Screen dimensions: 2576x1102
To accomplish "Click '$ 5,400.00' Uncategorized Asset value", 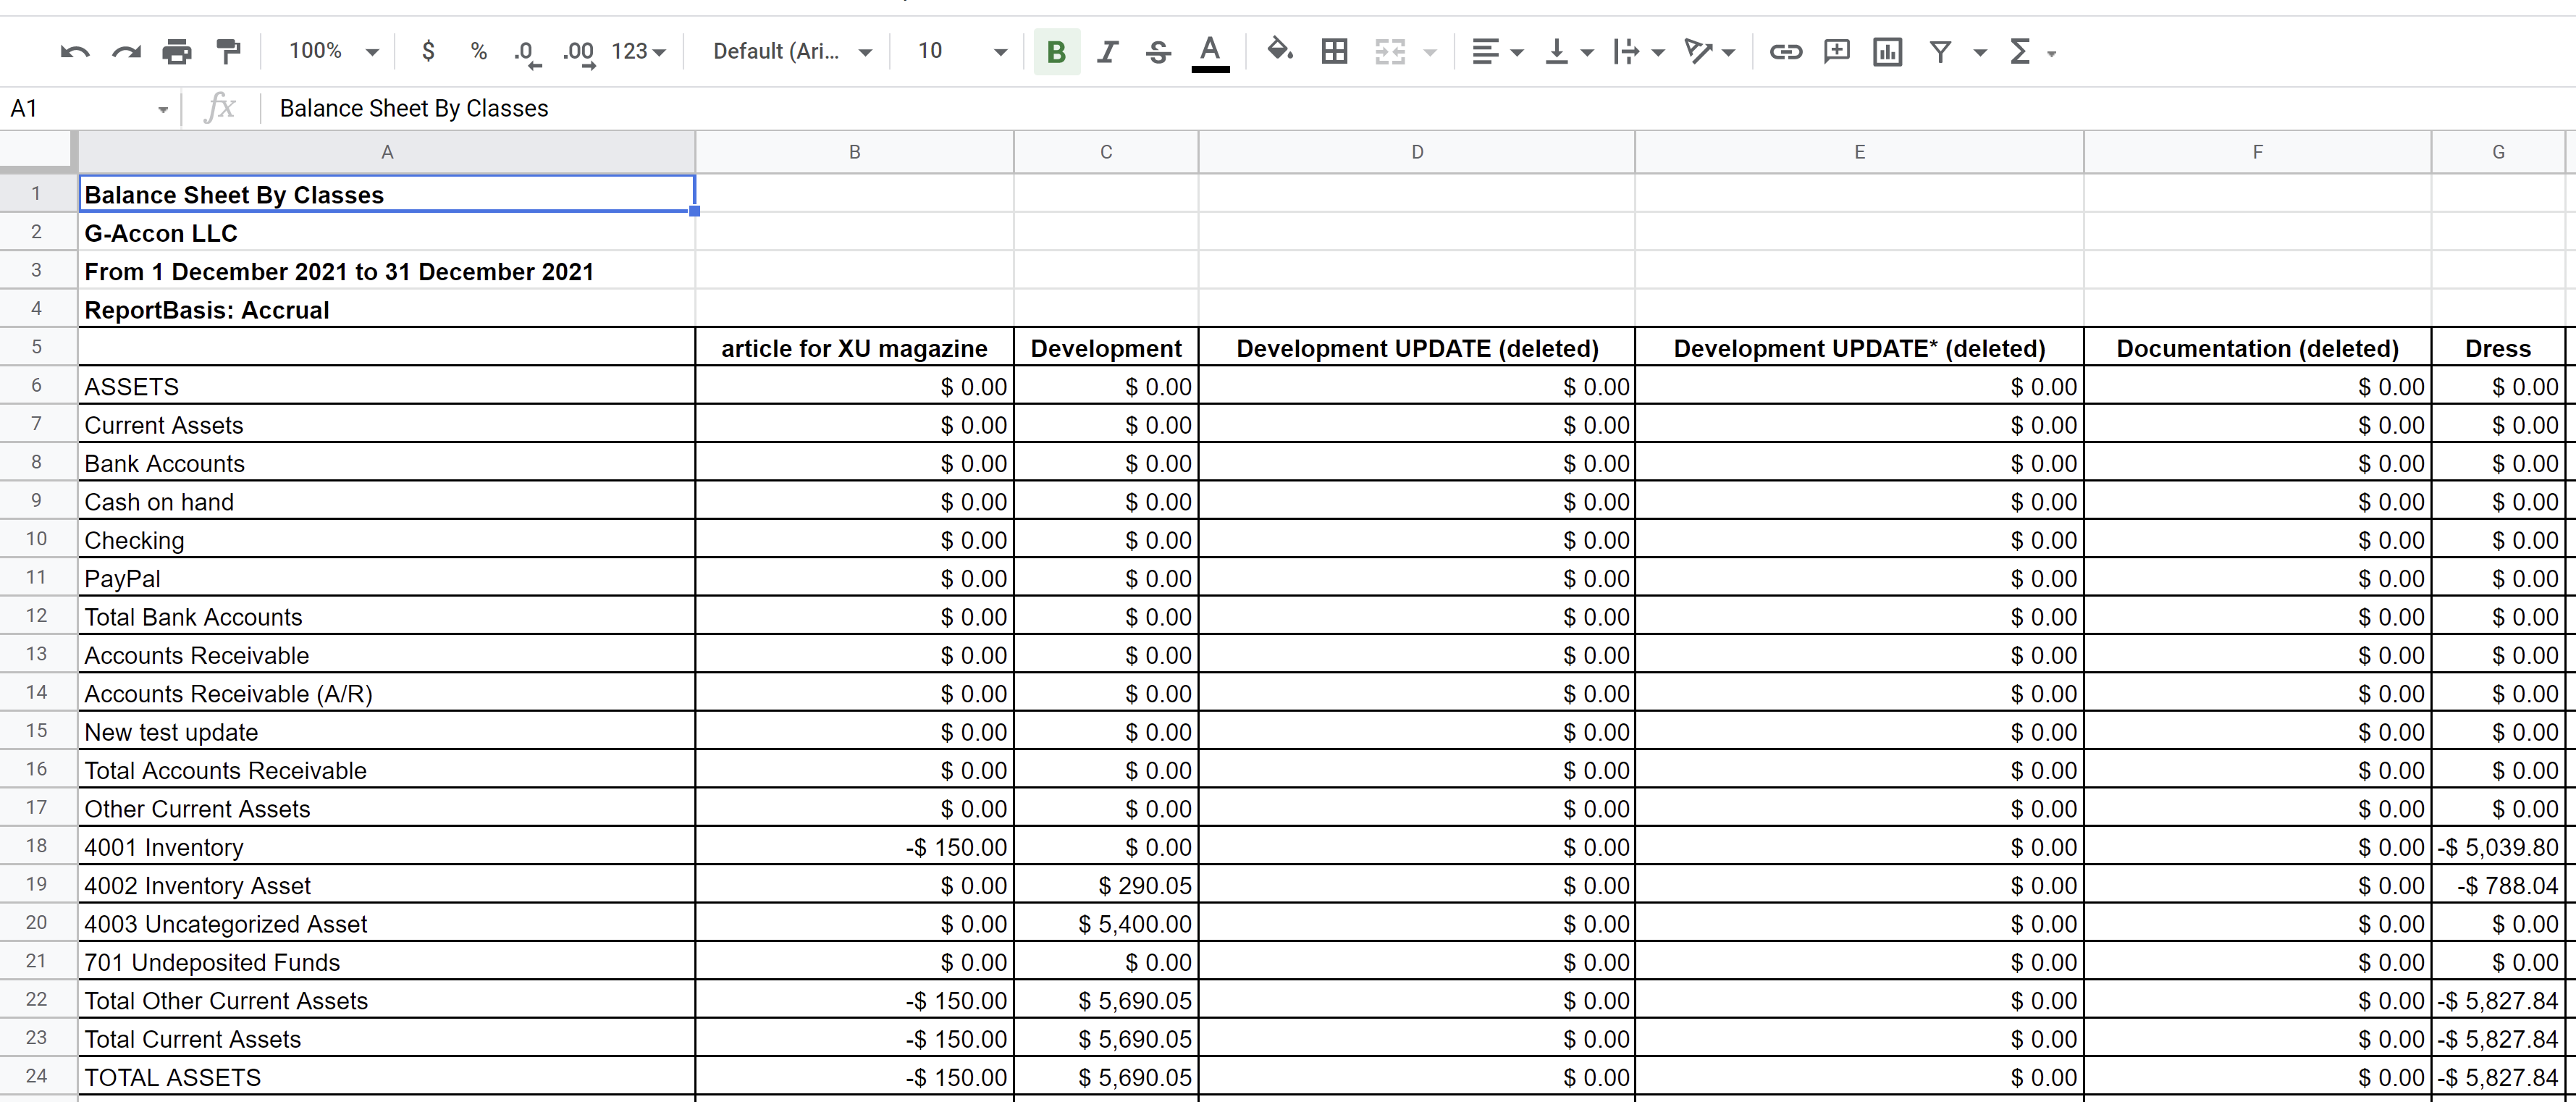I will point(1105,924).
